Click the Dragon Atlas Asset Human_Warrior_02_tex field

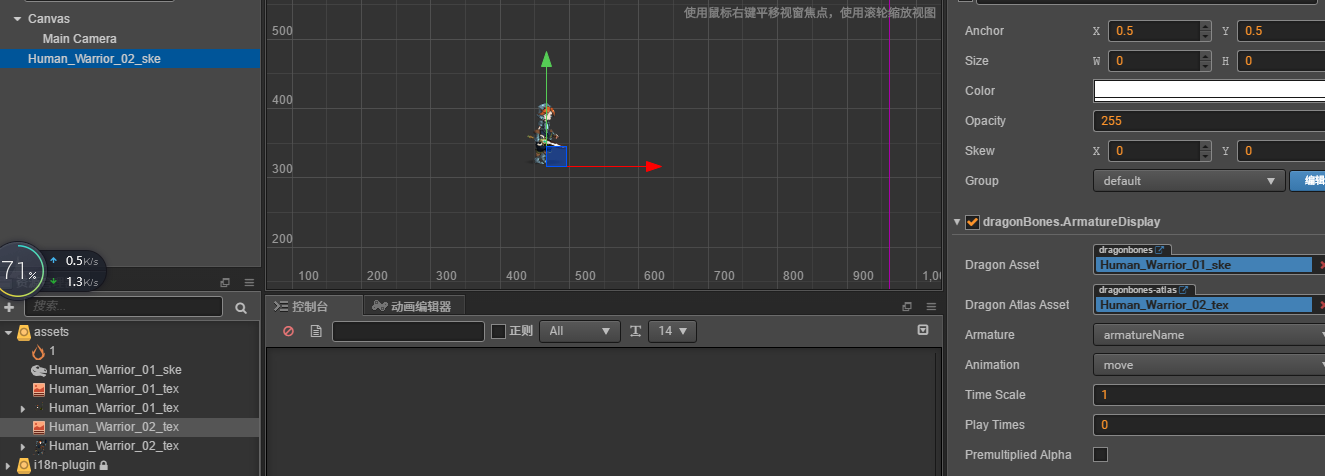pyautogui.click(x=1204, y=305)
